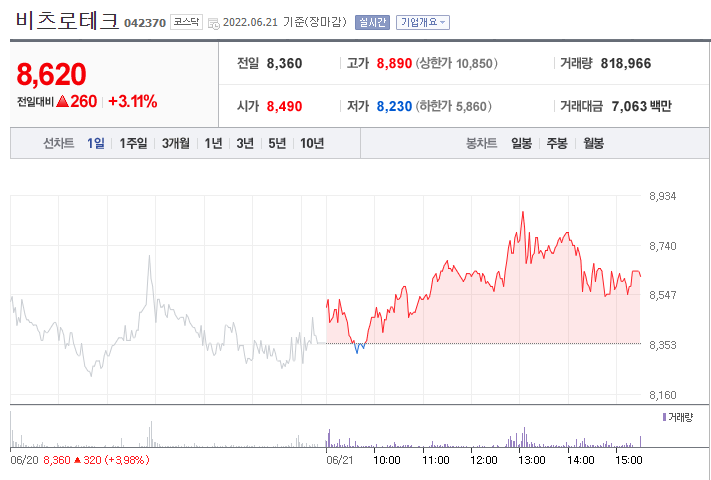
Task: Click the calendar icon beside the date 2022.06.21
Action: [214, 24]
